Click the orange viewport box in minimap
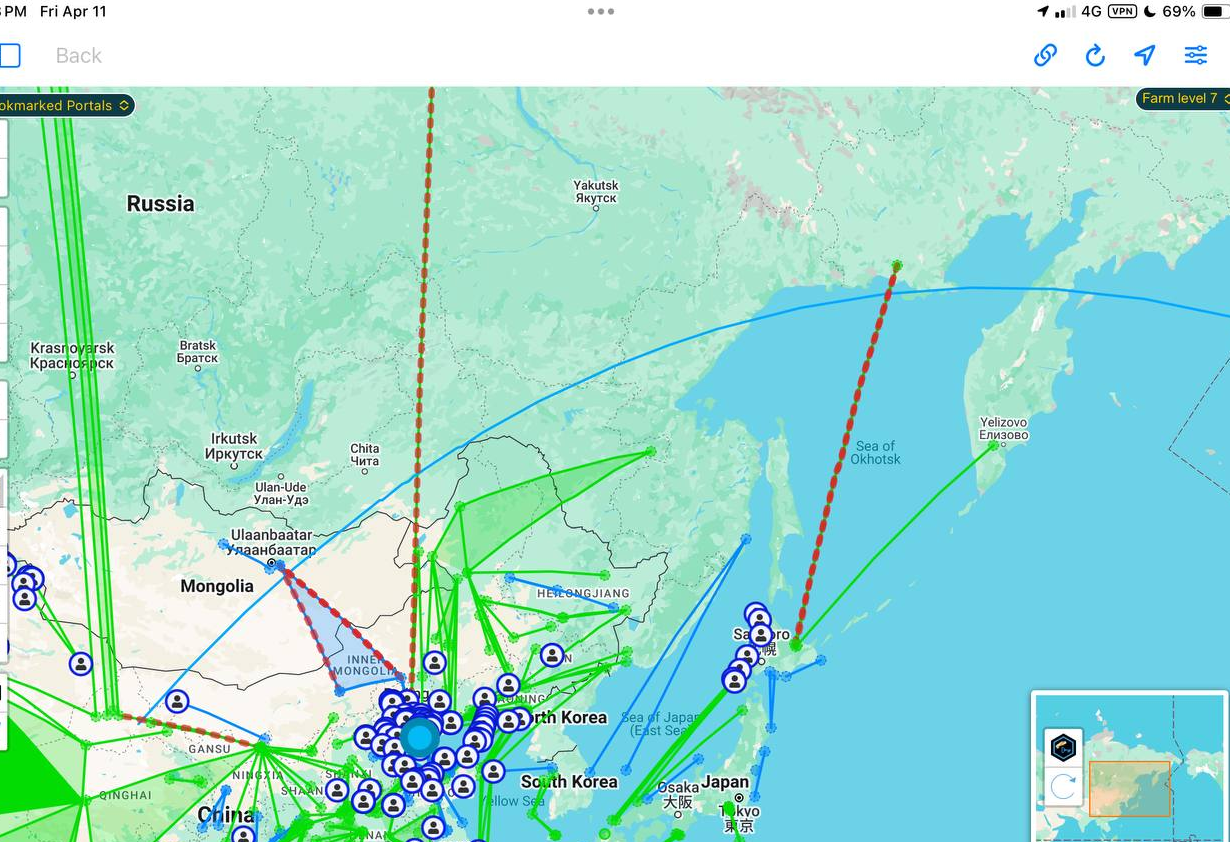1230x842 pixels. click(x=1129, y=788)
